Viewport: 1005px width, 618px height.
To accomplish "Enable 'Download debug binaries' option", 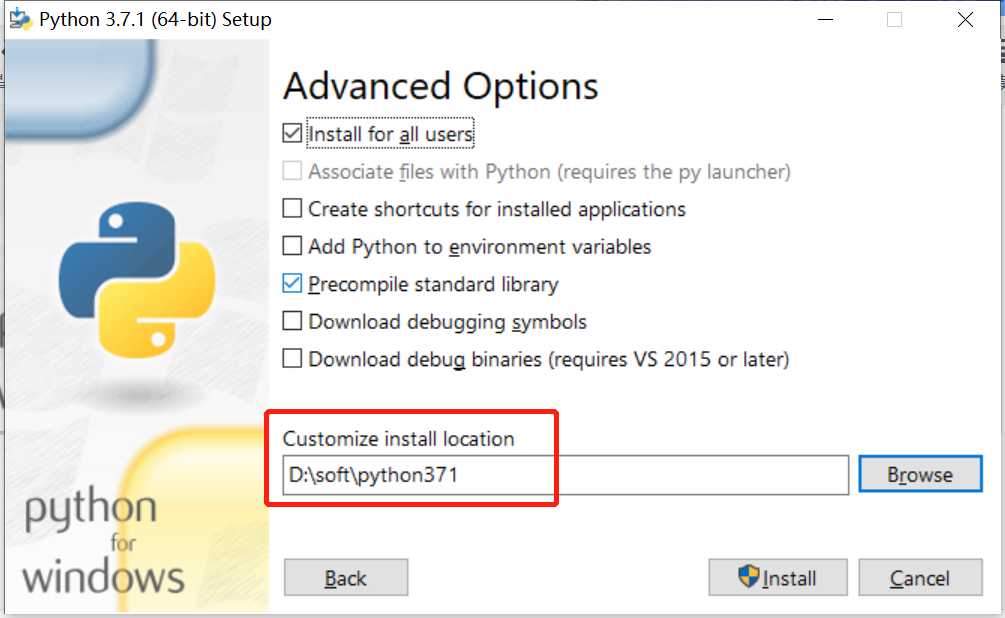I will pos(293,359).
